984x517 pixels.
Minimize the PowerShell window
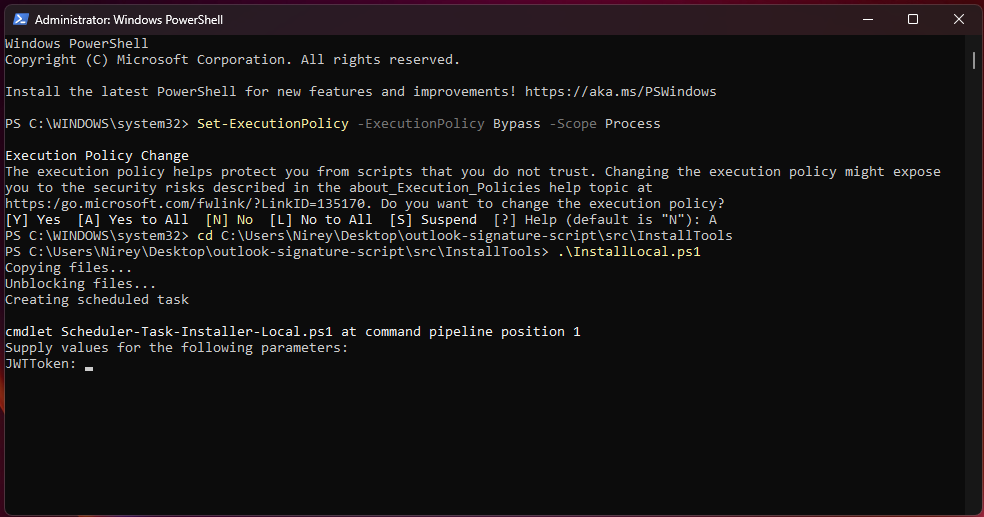(868, 19)
